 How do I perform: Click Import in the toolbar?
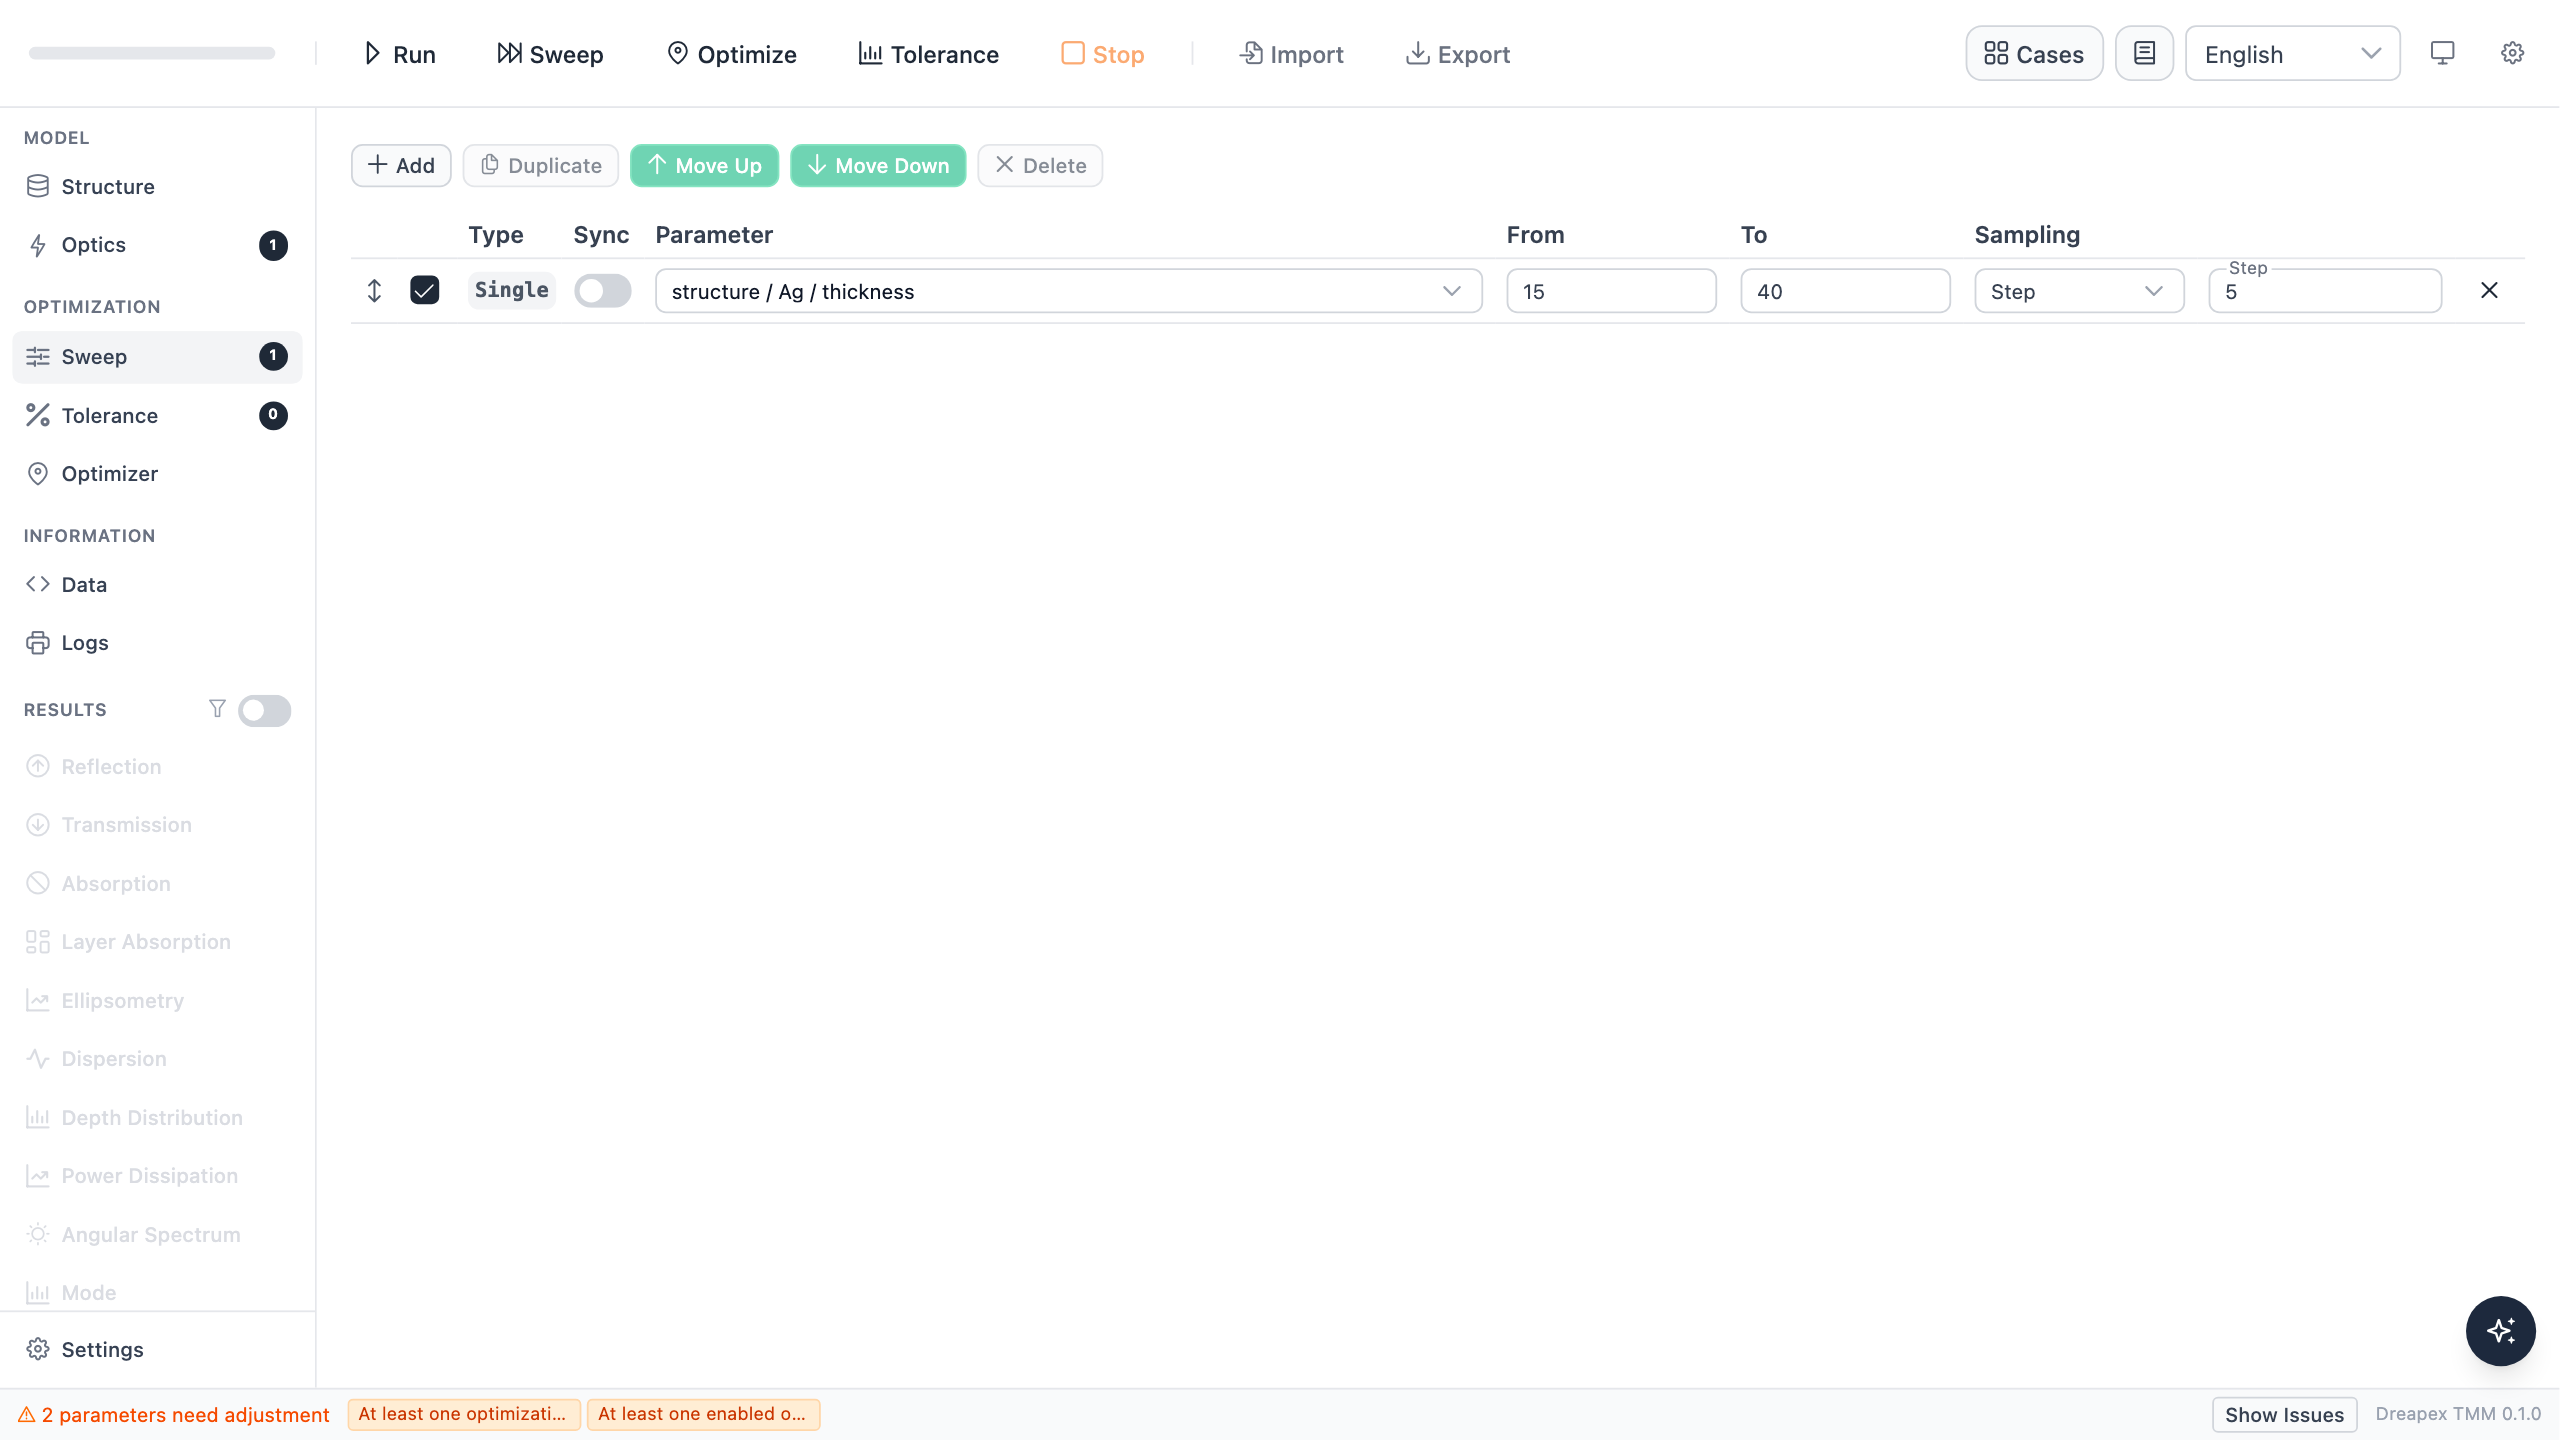pyautogui.click(x=1291, y=54)
